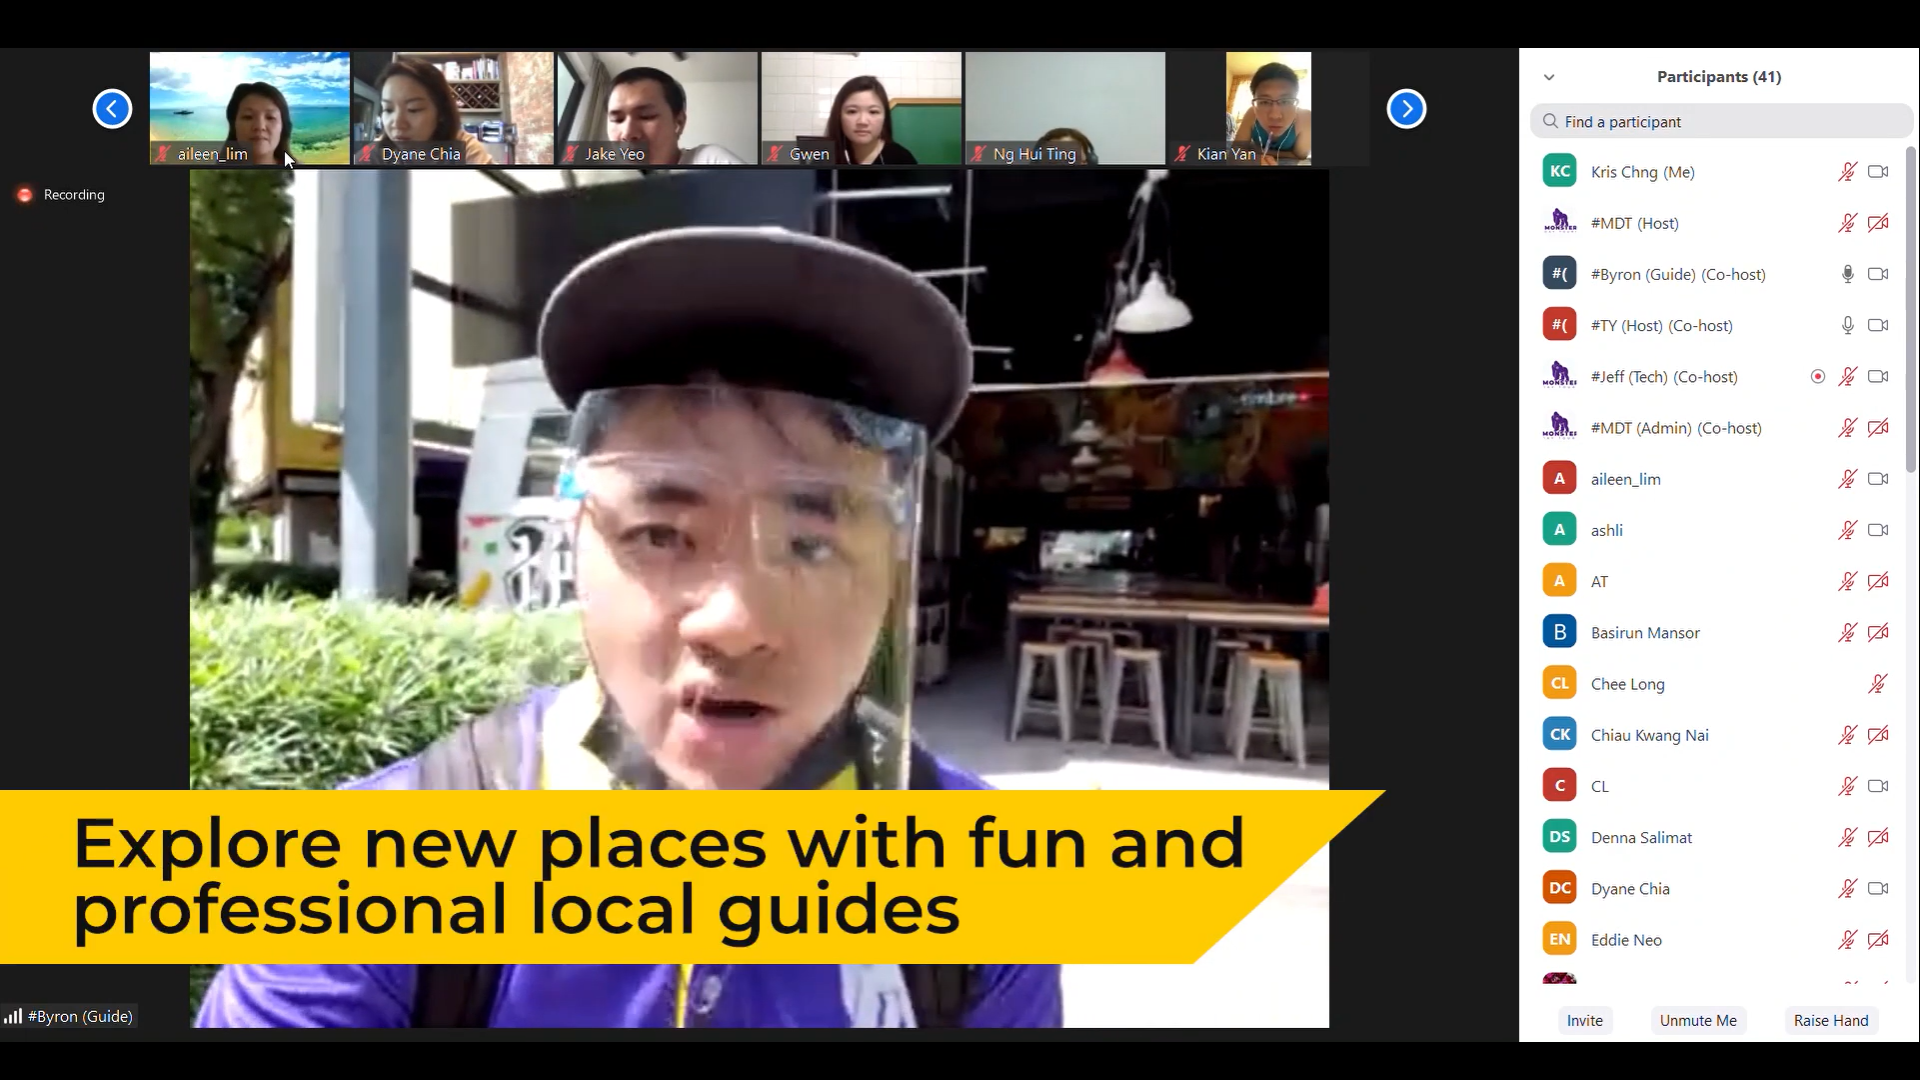1920x1080 pixels.
Task: Click Kris Chng KC avatar
Action: [1559, 171]
